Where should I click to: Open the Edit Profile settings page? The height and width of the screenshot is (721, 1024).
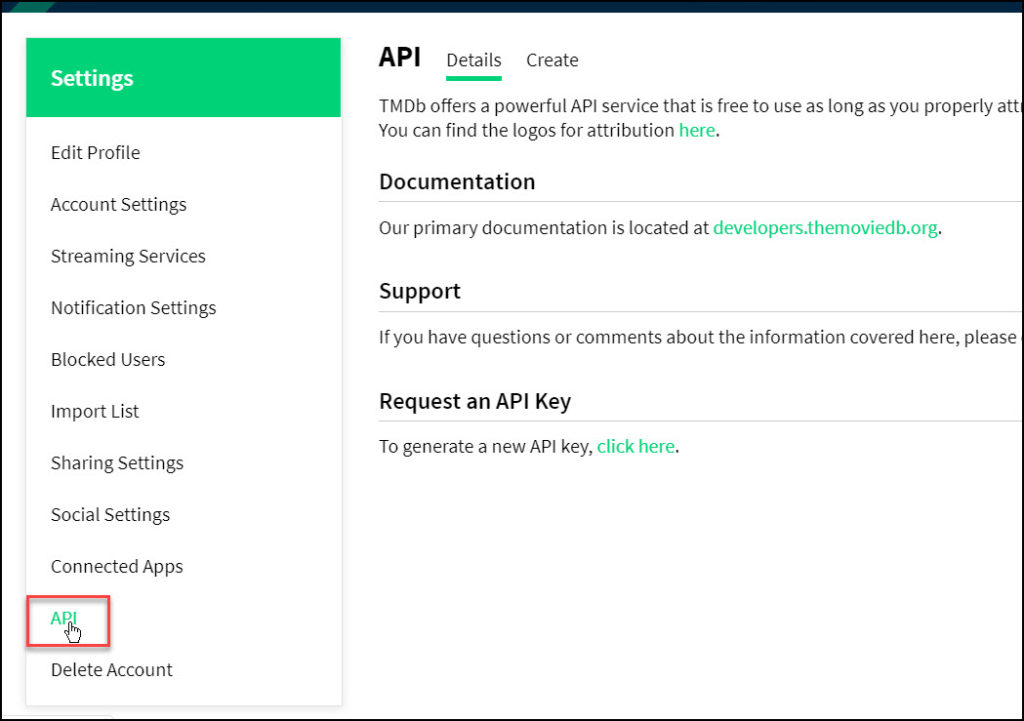click(x=95, y=152)
